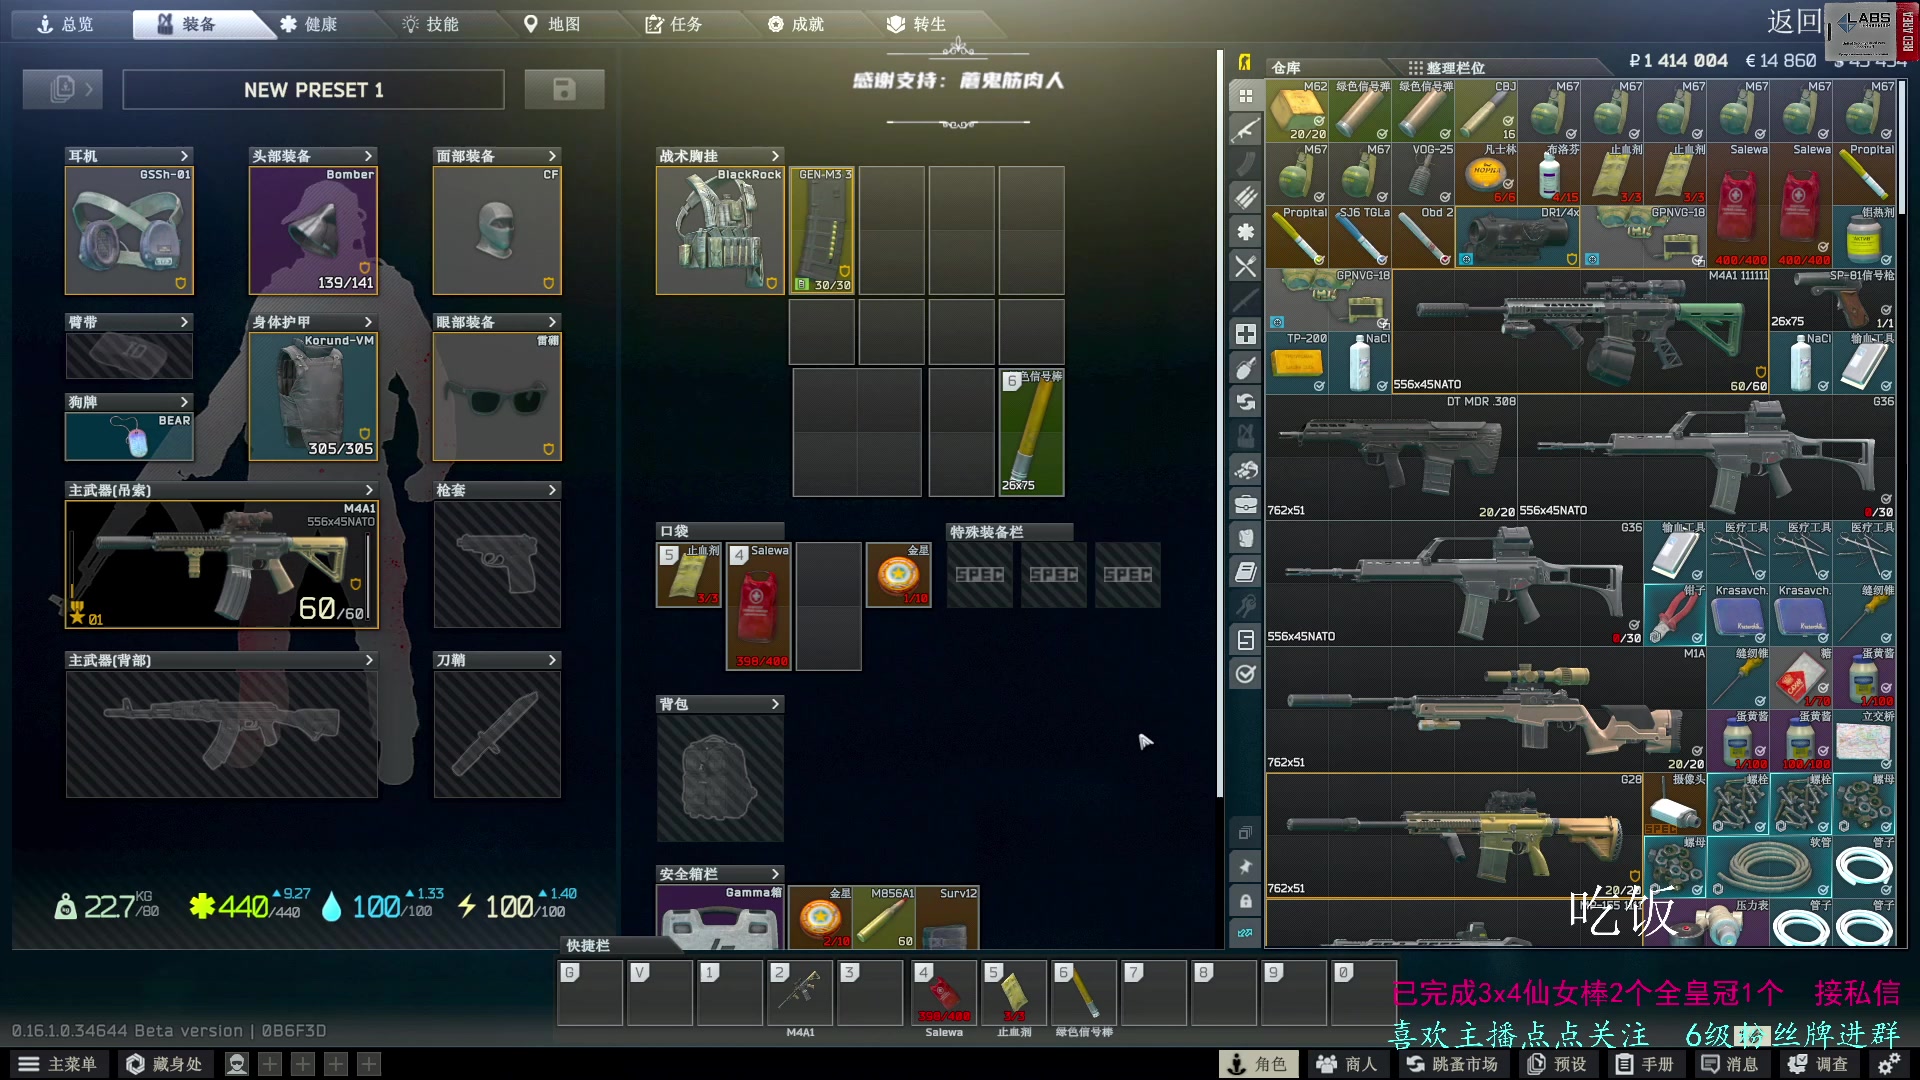Click the lock icon in stash sidebar
The height and width of the screenshot is (1080, 1920).
coord(1245,901)
